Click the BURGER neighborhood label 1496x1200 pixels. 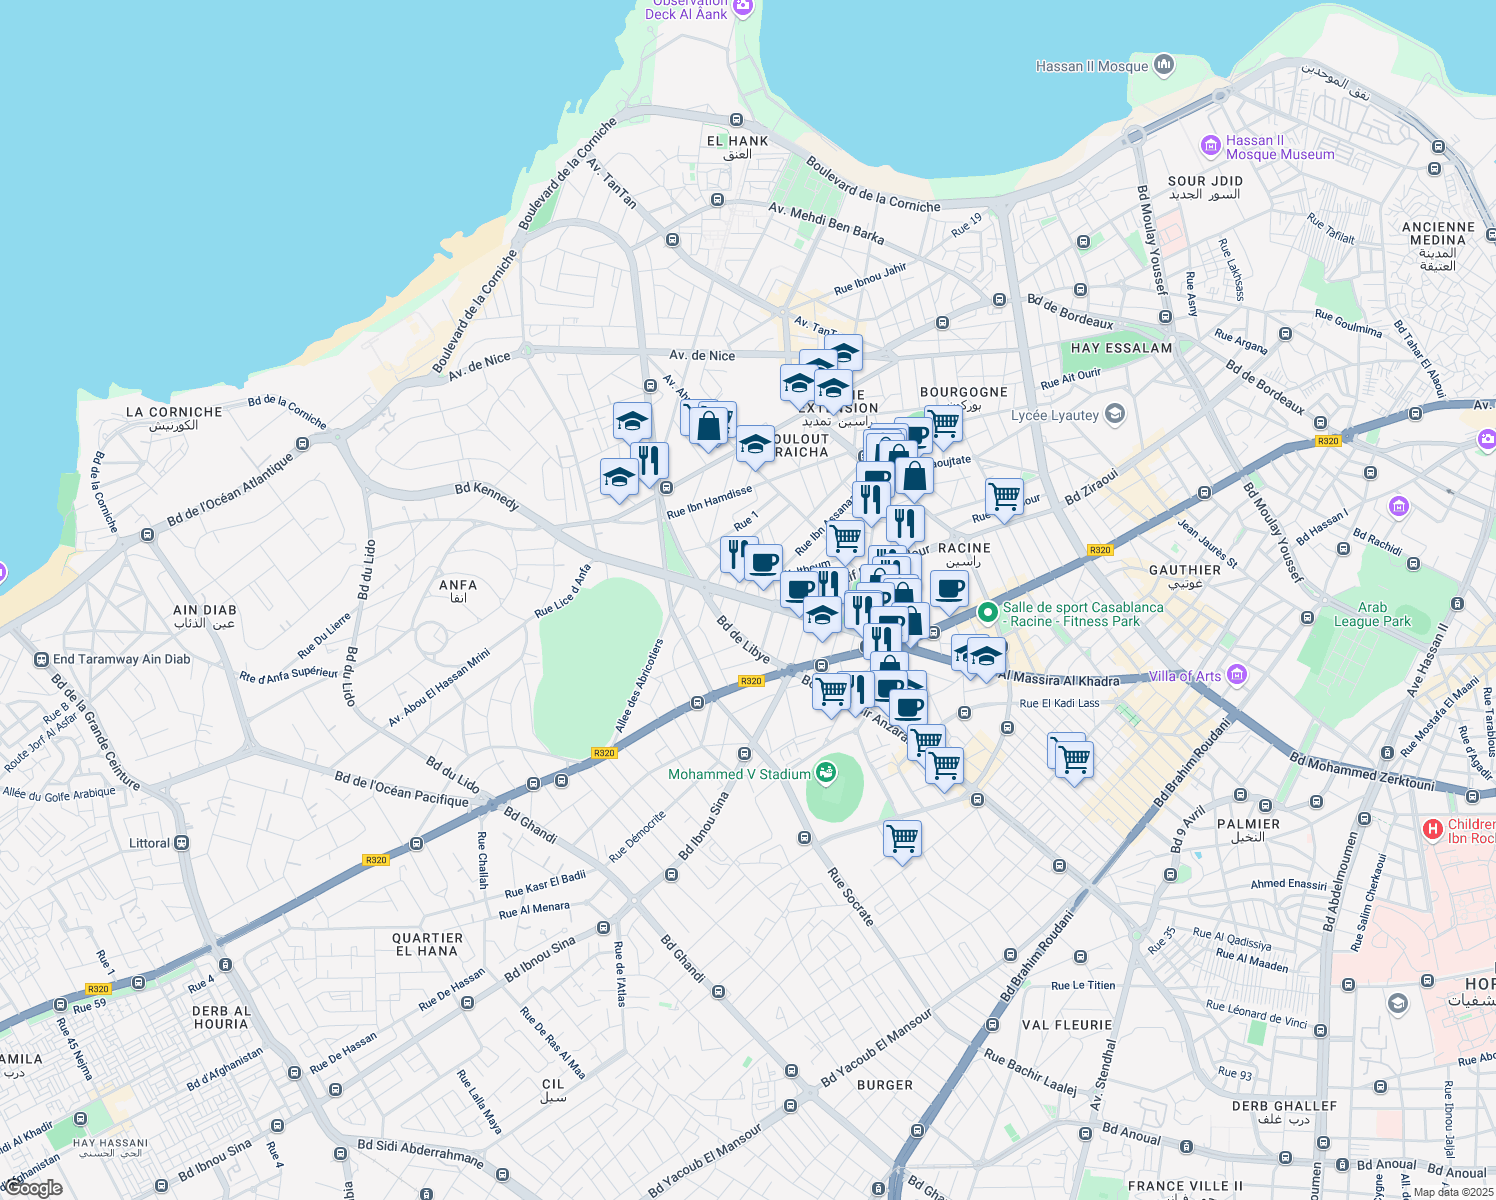pyautogui.click(x=885, y=1085)
